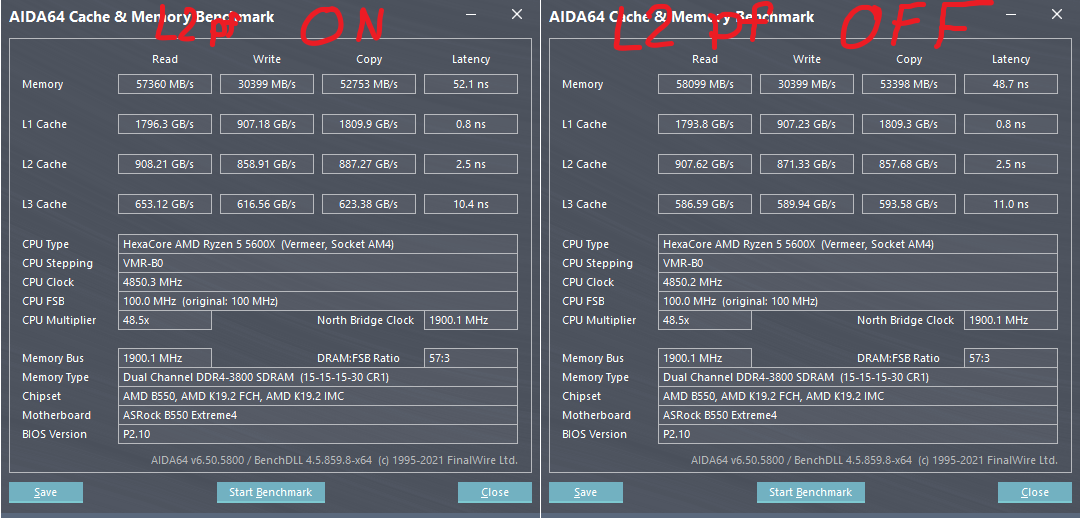
Task: Click L2 Cache Latency 2.5 ns in right window
Action: pyautogui.click(x=1010, y=164)
